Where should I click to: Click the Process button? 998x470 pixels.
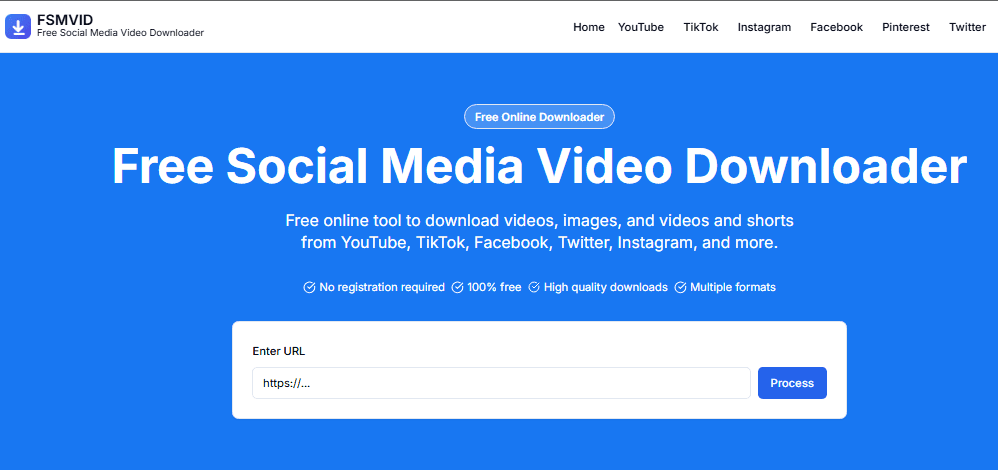(x=792, y=383)
